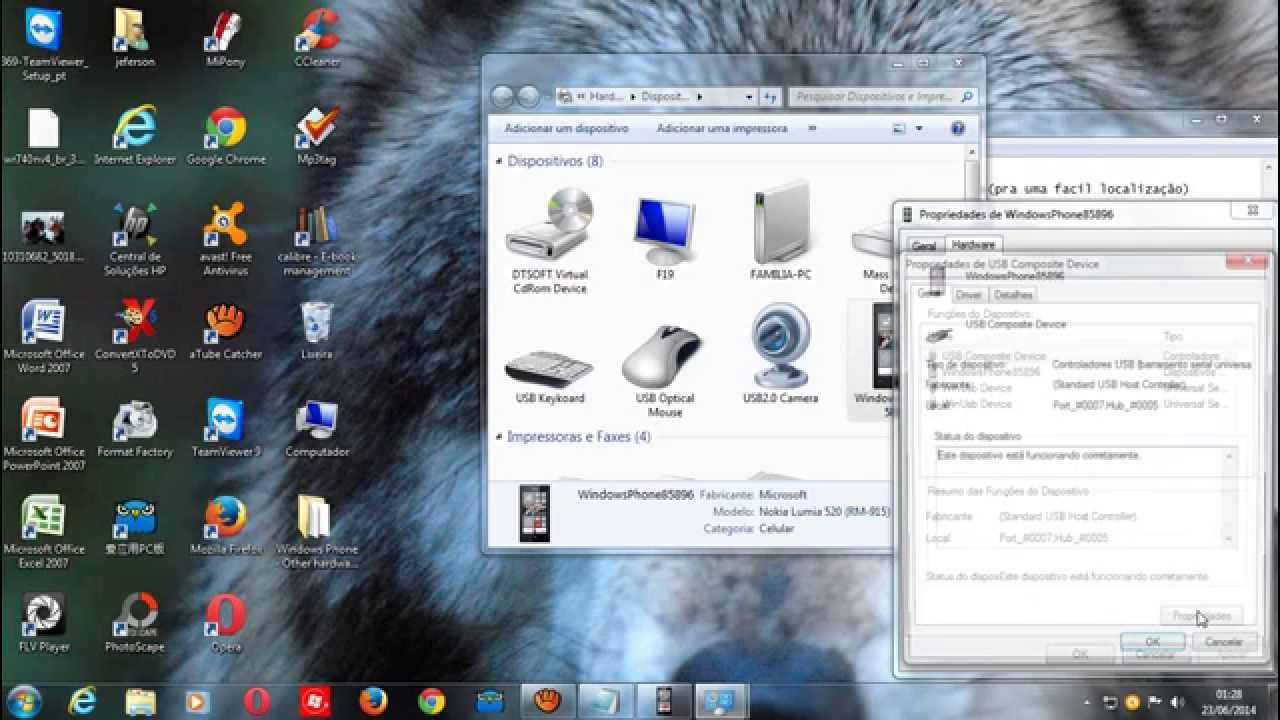
Task: Select the Lixeira recycle bin icon
Action: [x=317, y=331]
